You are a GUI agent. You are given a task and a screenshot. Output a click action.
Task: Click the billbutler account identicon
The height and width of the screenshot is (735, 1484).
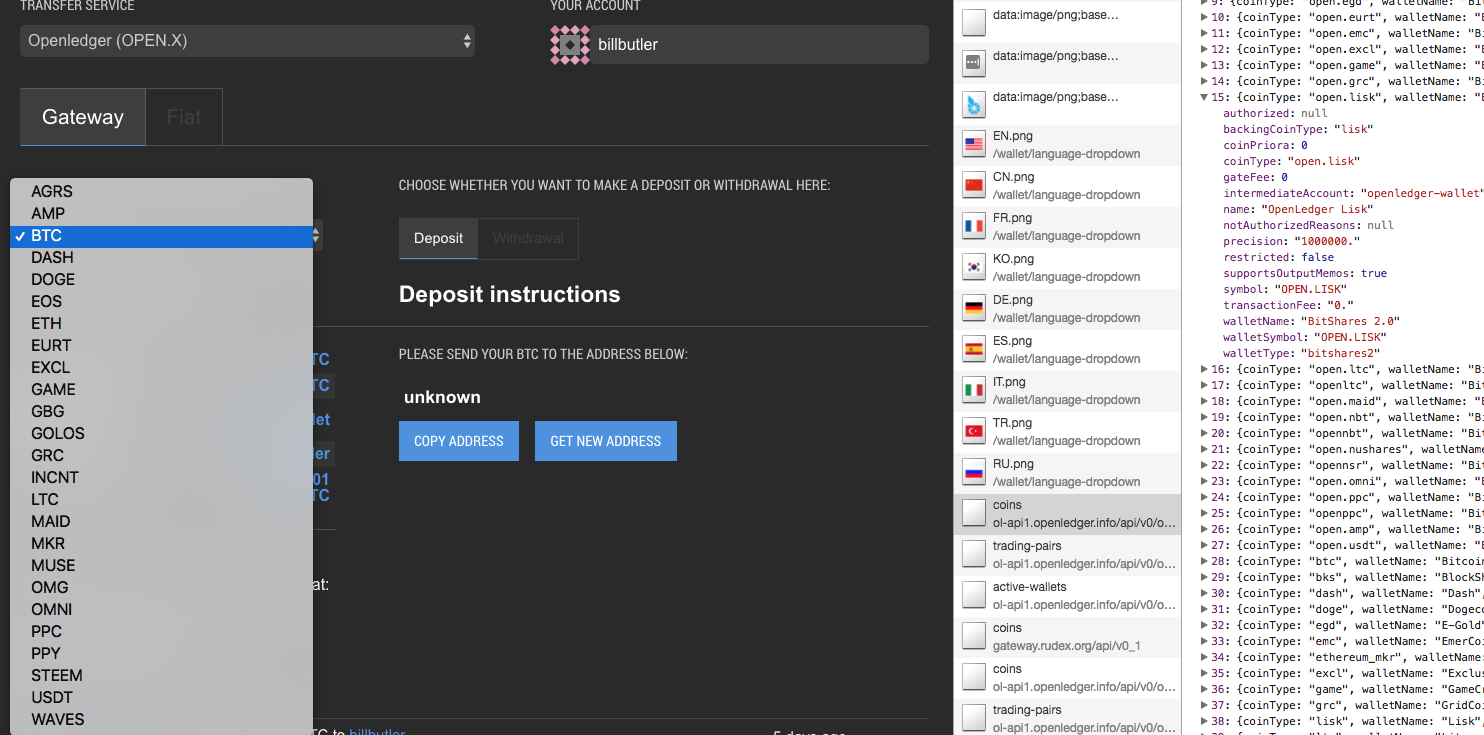tap(570, 45)
